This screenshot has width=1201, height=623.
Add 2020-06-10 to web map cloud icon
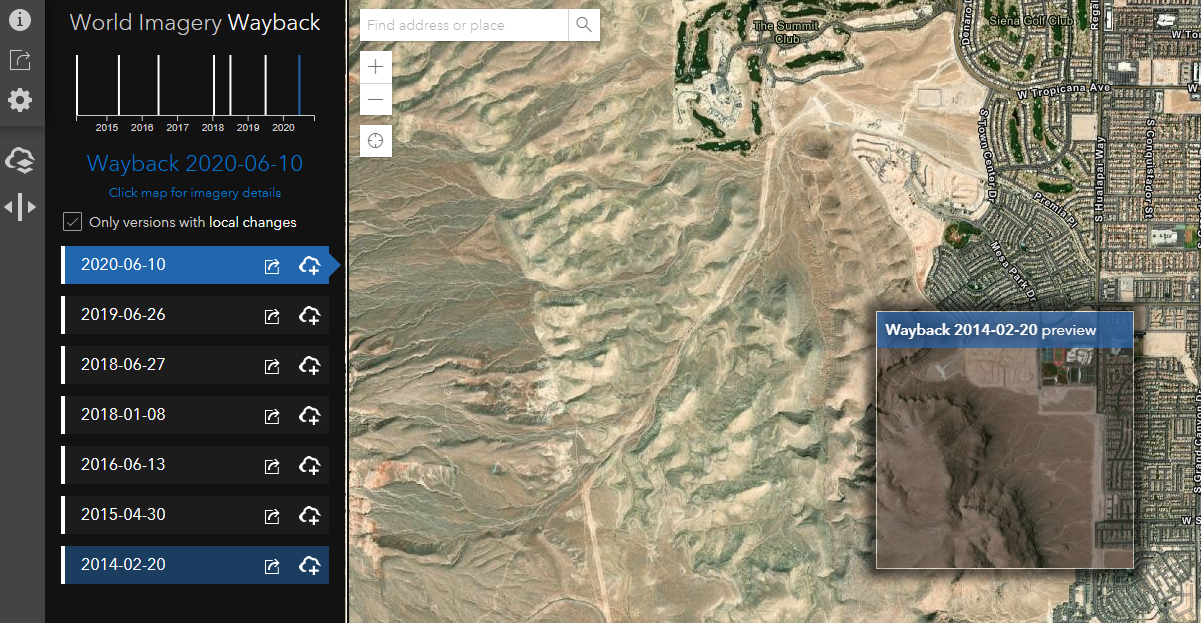click(x=310, y=266)
